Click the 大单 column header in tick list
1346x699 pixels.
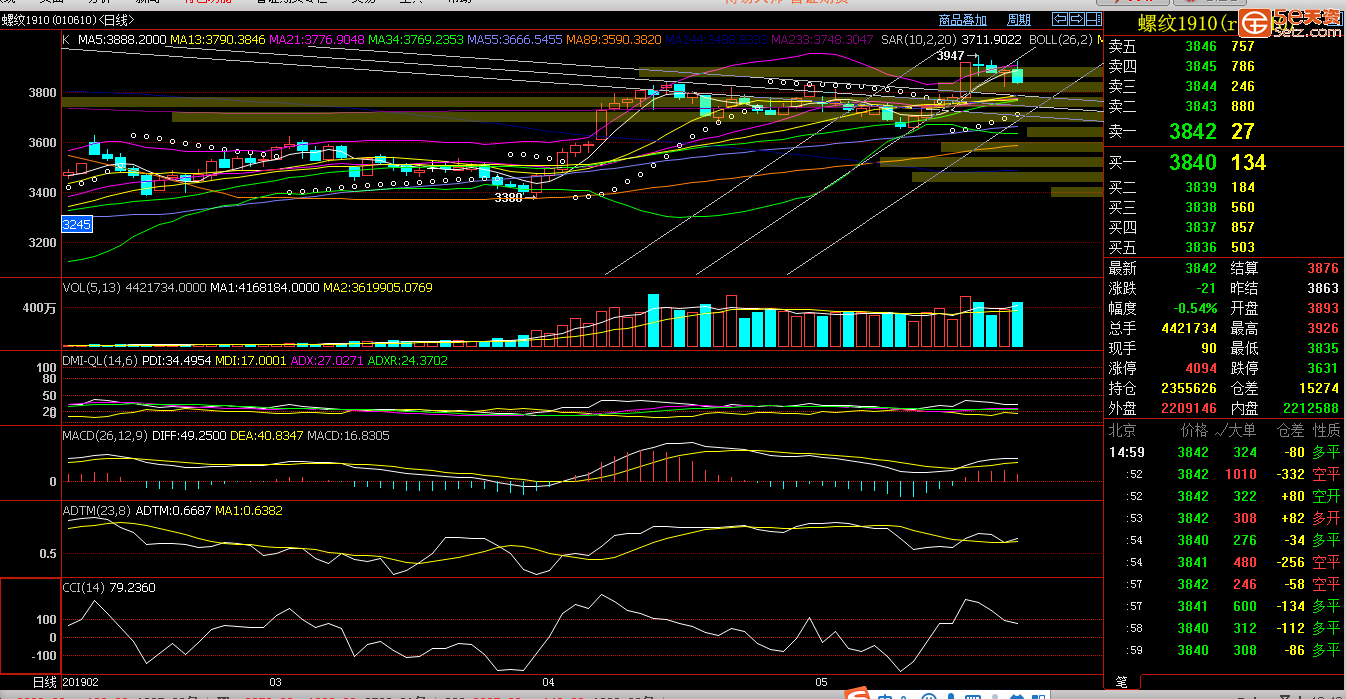click(x=1243, y=430)
